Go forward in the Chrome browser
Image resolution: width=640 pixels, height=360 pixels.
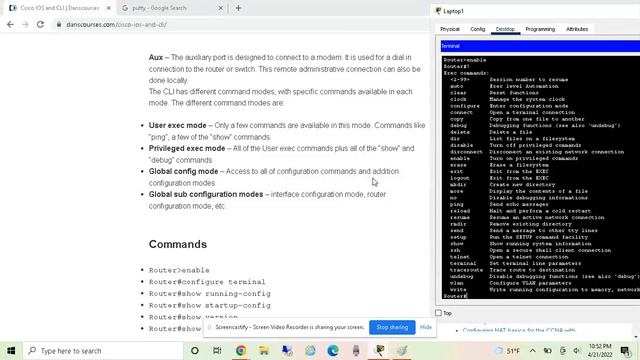(x=25, y=24)
